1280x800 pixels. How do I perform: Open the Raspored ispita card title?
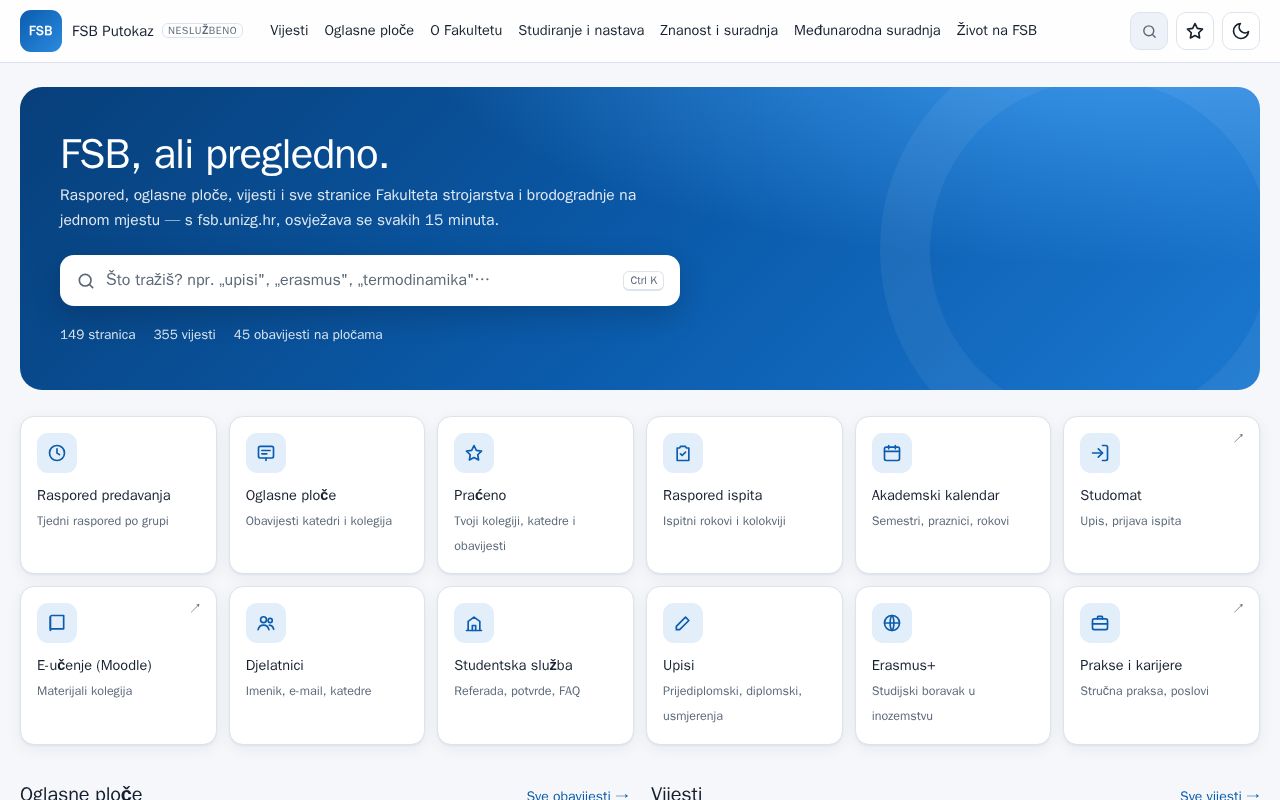(713, 495)
